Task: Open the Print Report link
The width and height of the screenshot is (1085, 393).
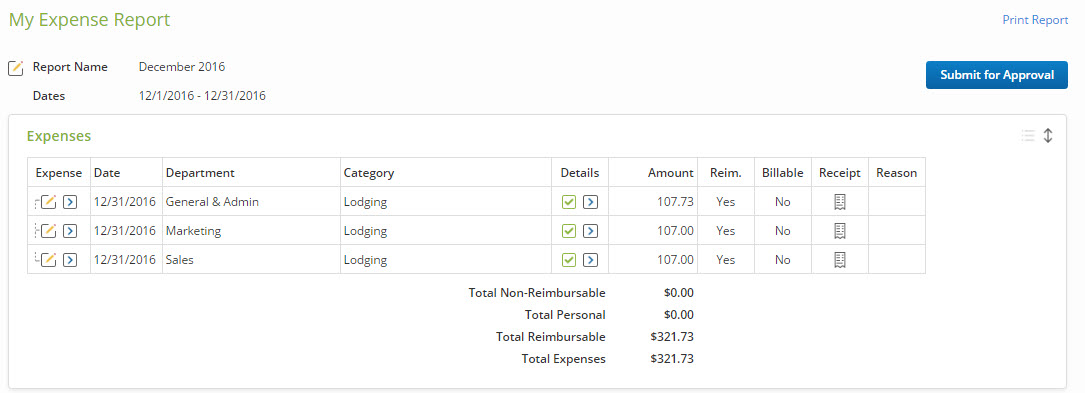Action: 1035,20
